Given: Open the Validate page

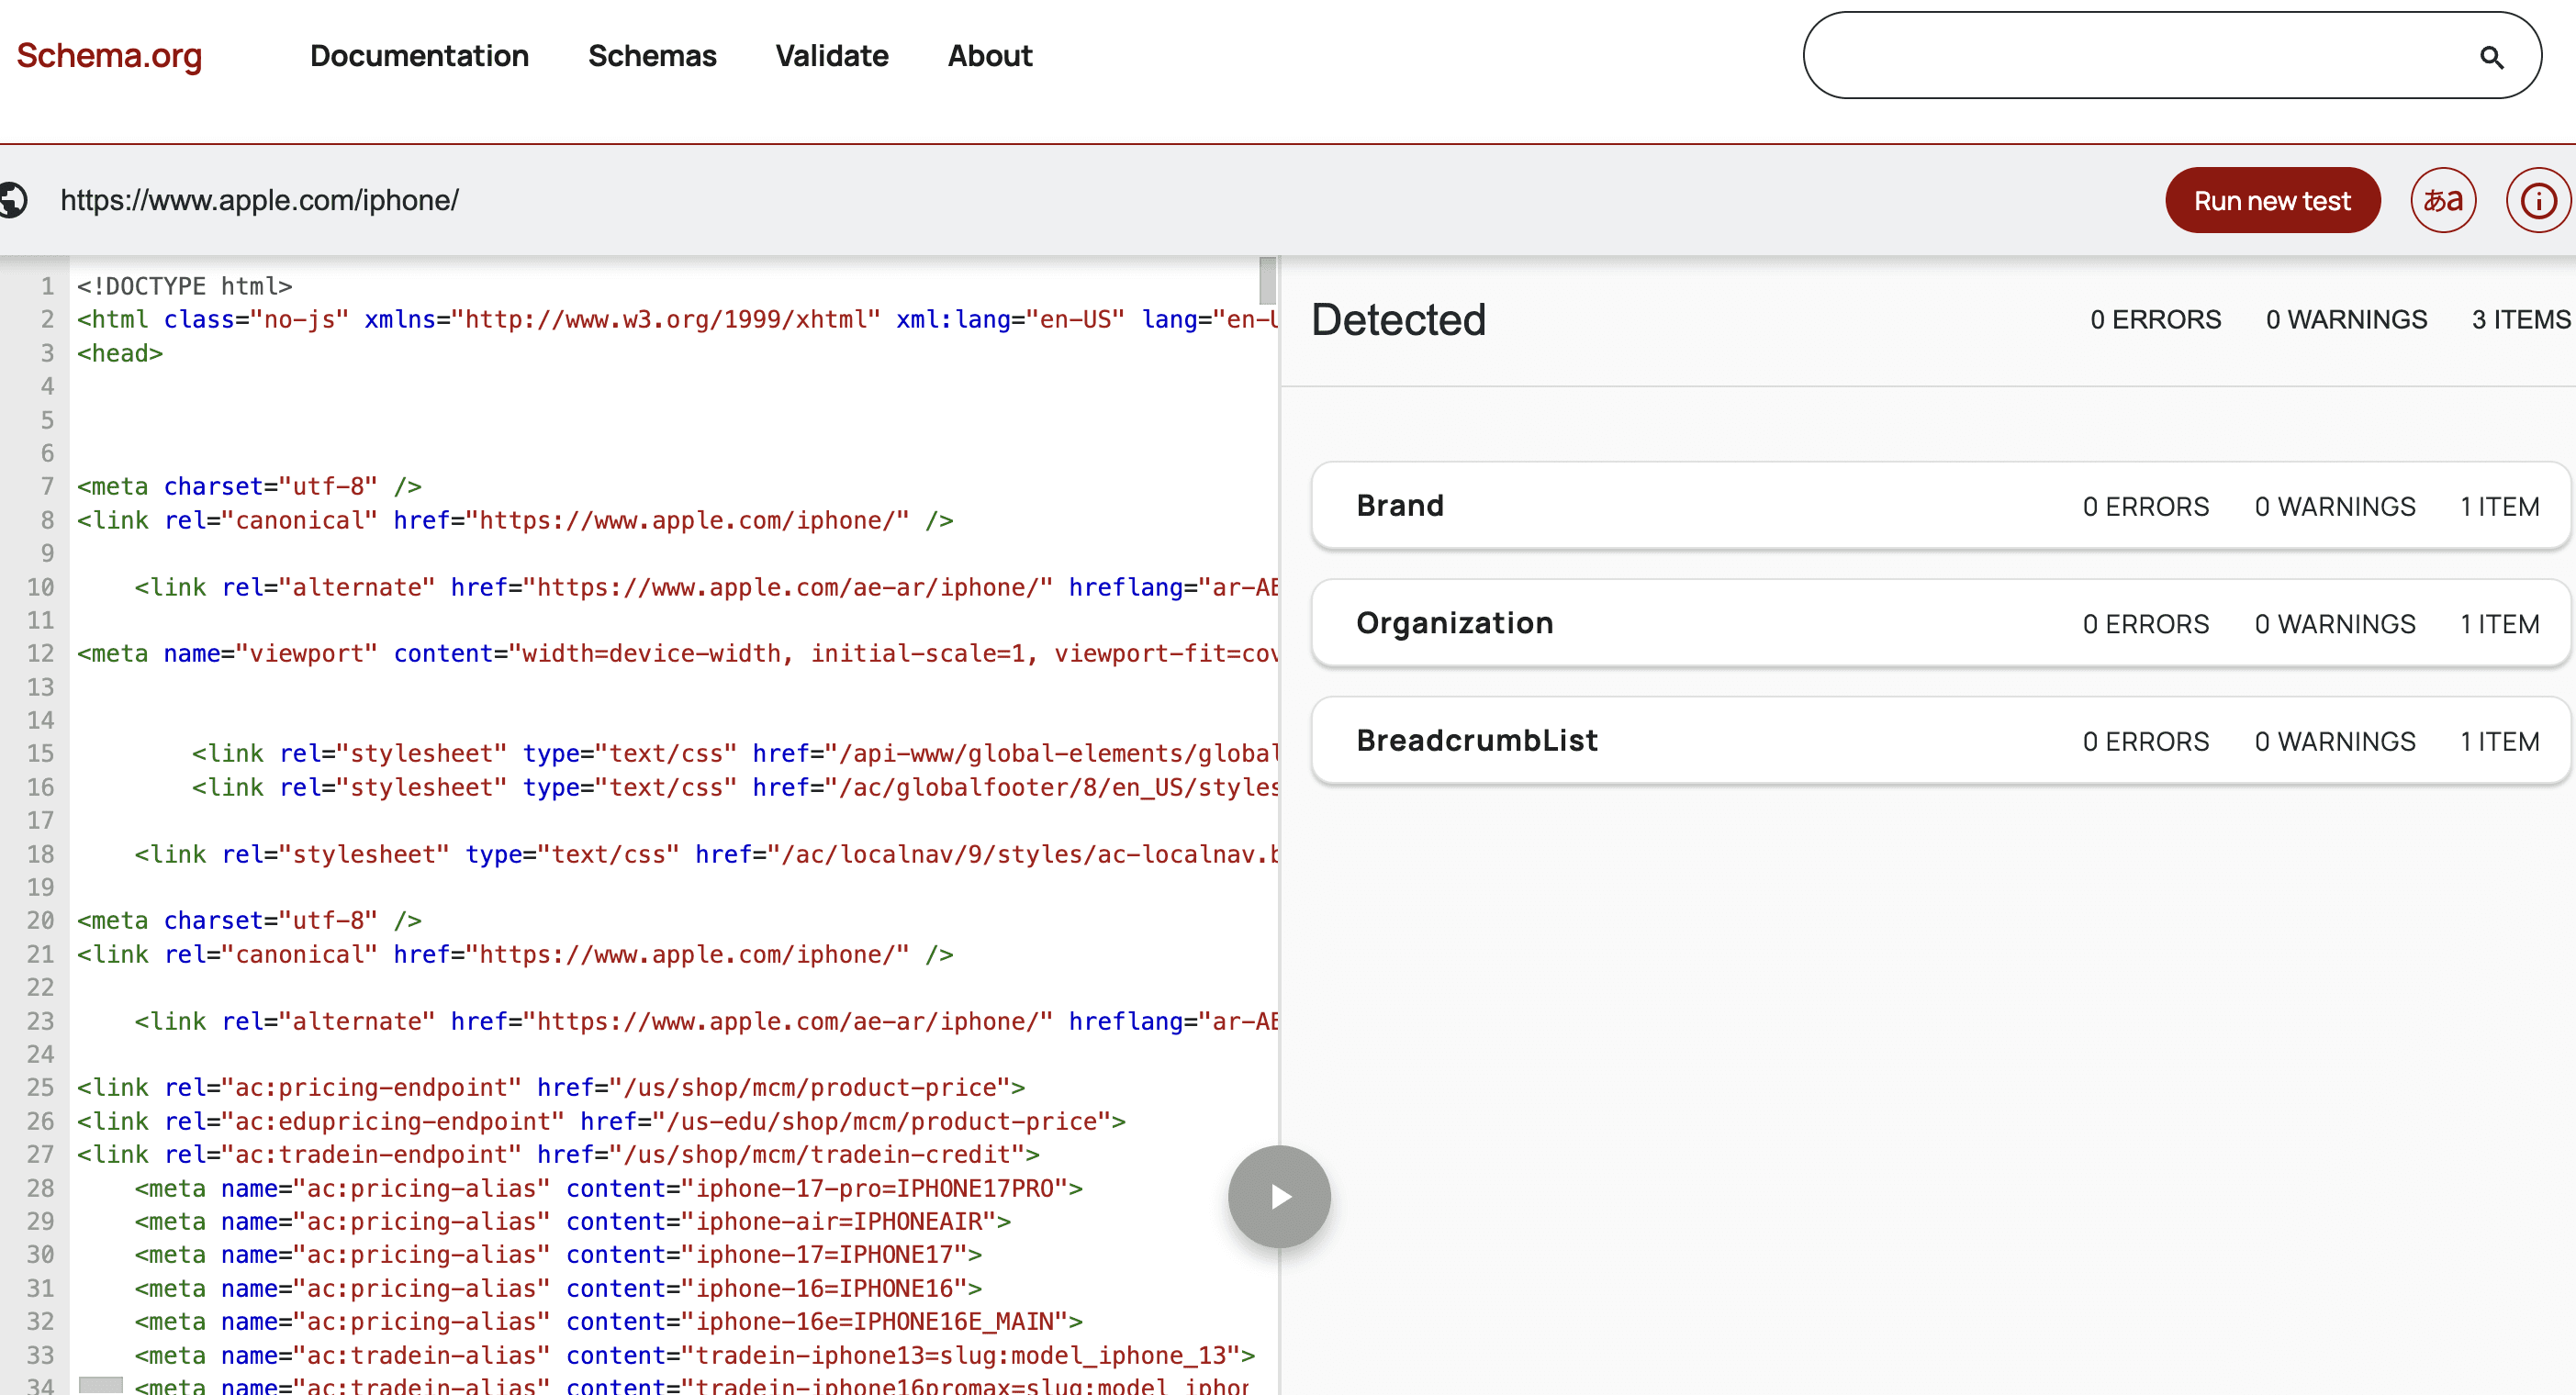Looking at the screenshot, I should click(832, 56).
